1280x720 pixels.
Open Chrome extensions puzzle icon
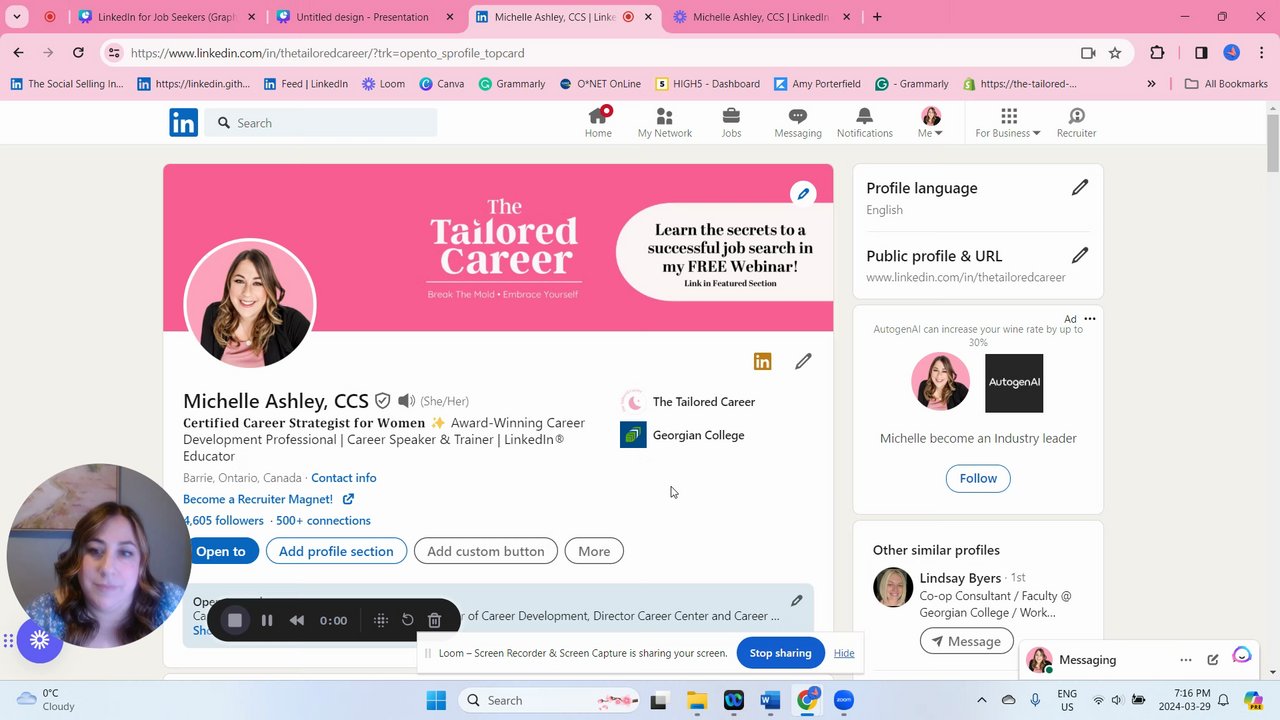1158,53
